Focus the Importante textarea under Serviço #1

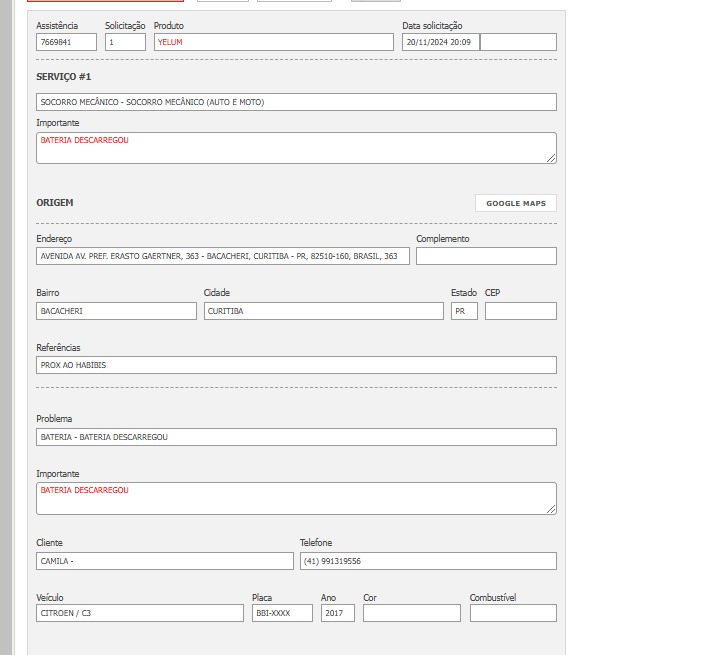[x=296, y=148]
